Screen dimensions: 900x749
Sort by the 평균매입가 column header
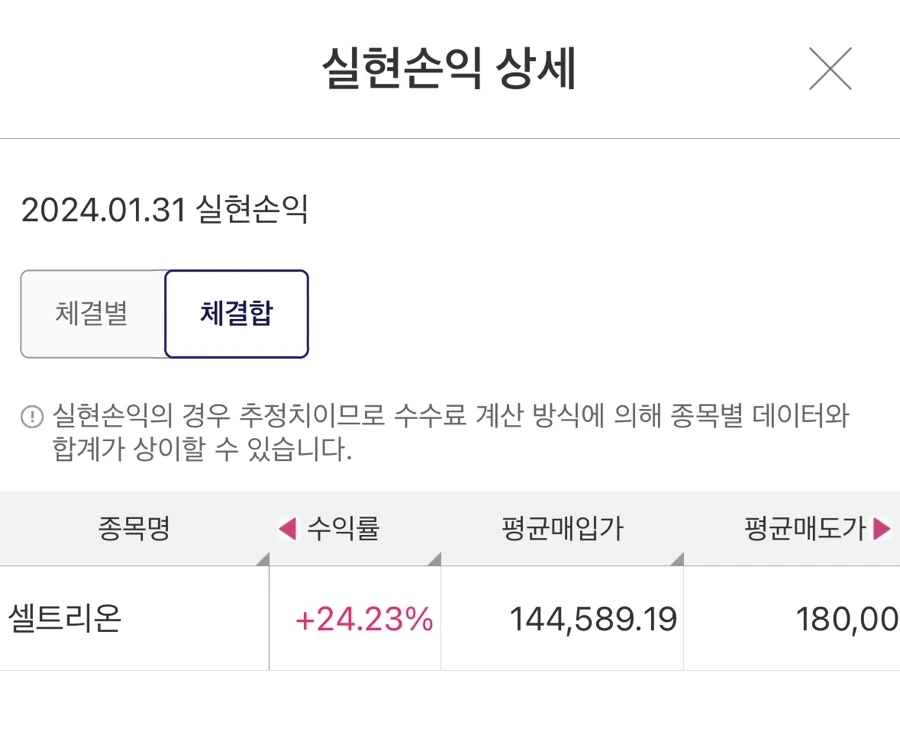[x=562, y=528]
